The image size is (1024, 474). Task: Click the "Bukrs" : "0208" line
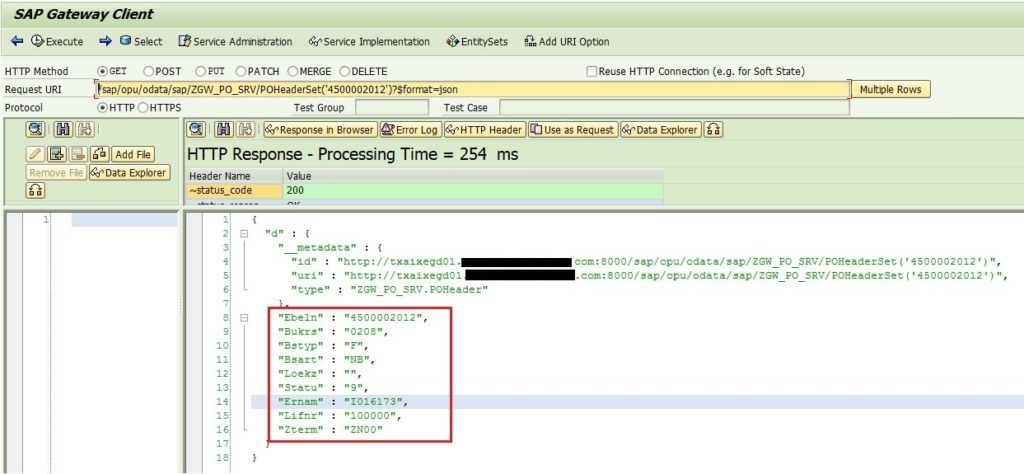(x=333, y=332)
